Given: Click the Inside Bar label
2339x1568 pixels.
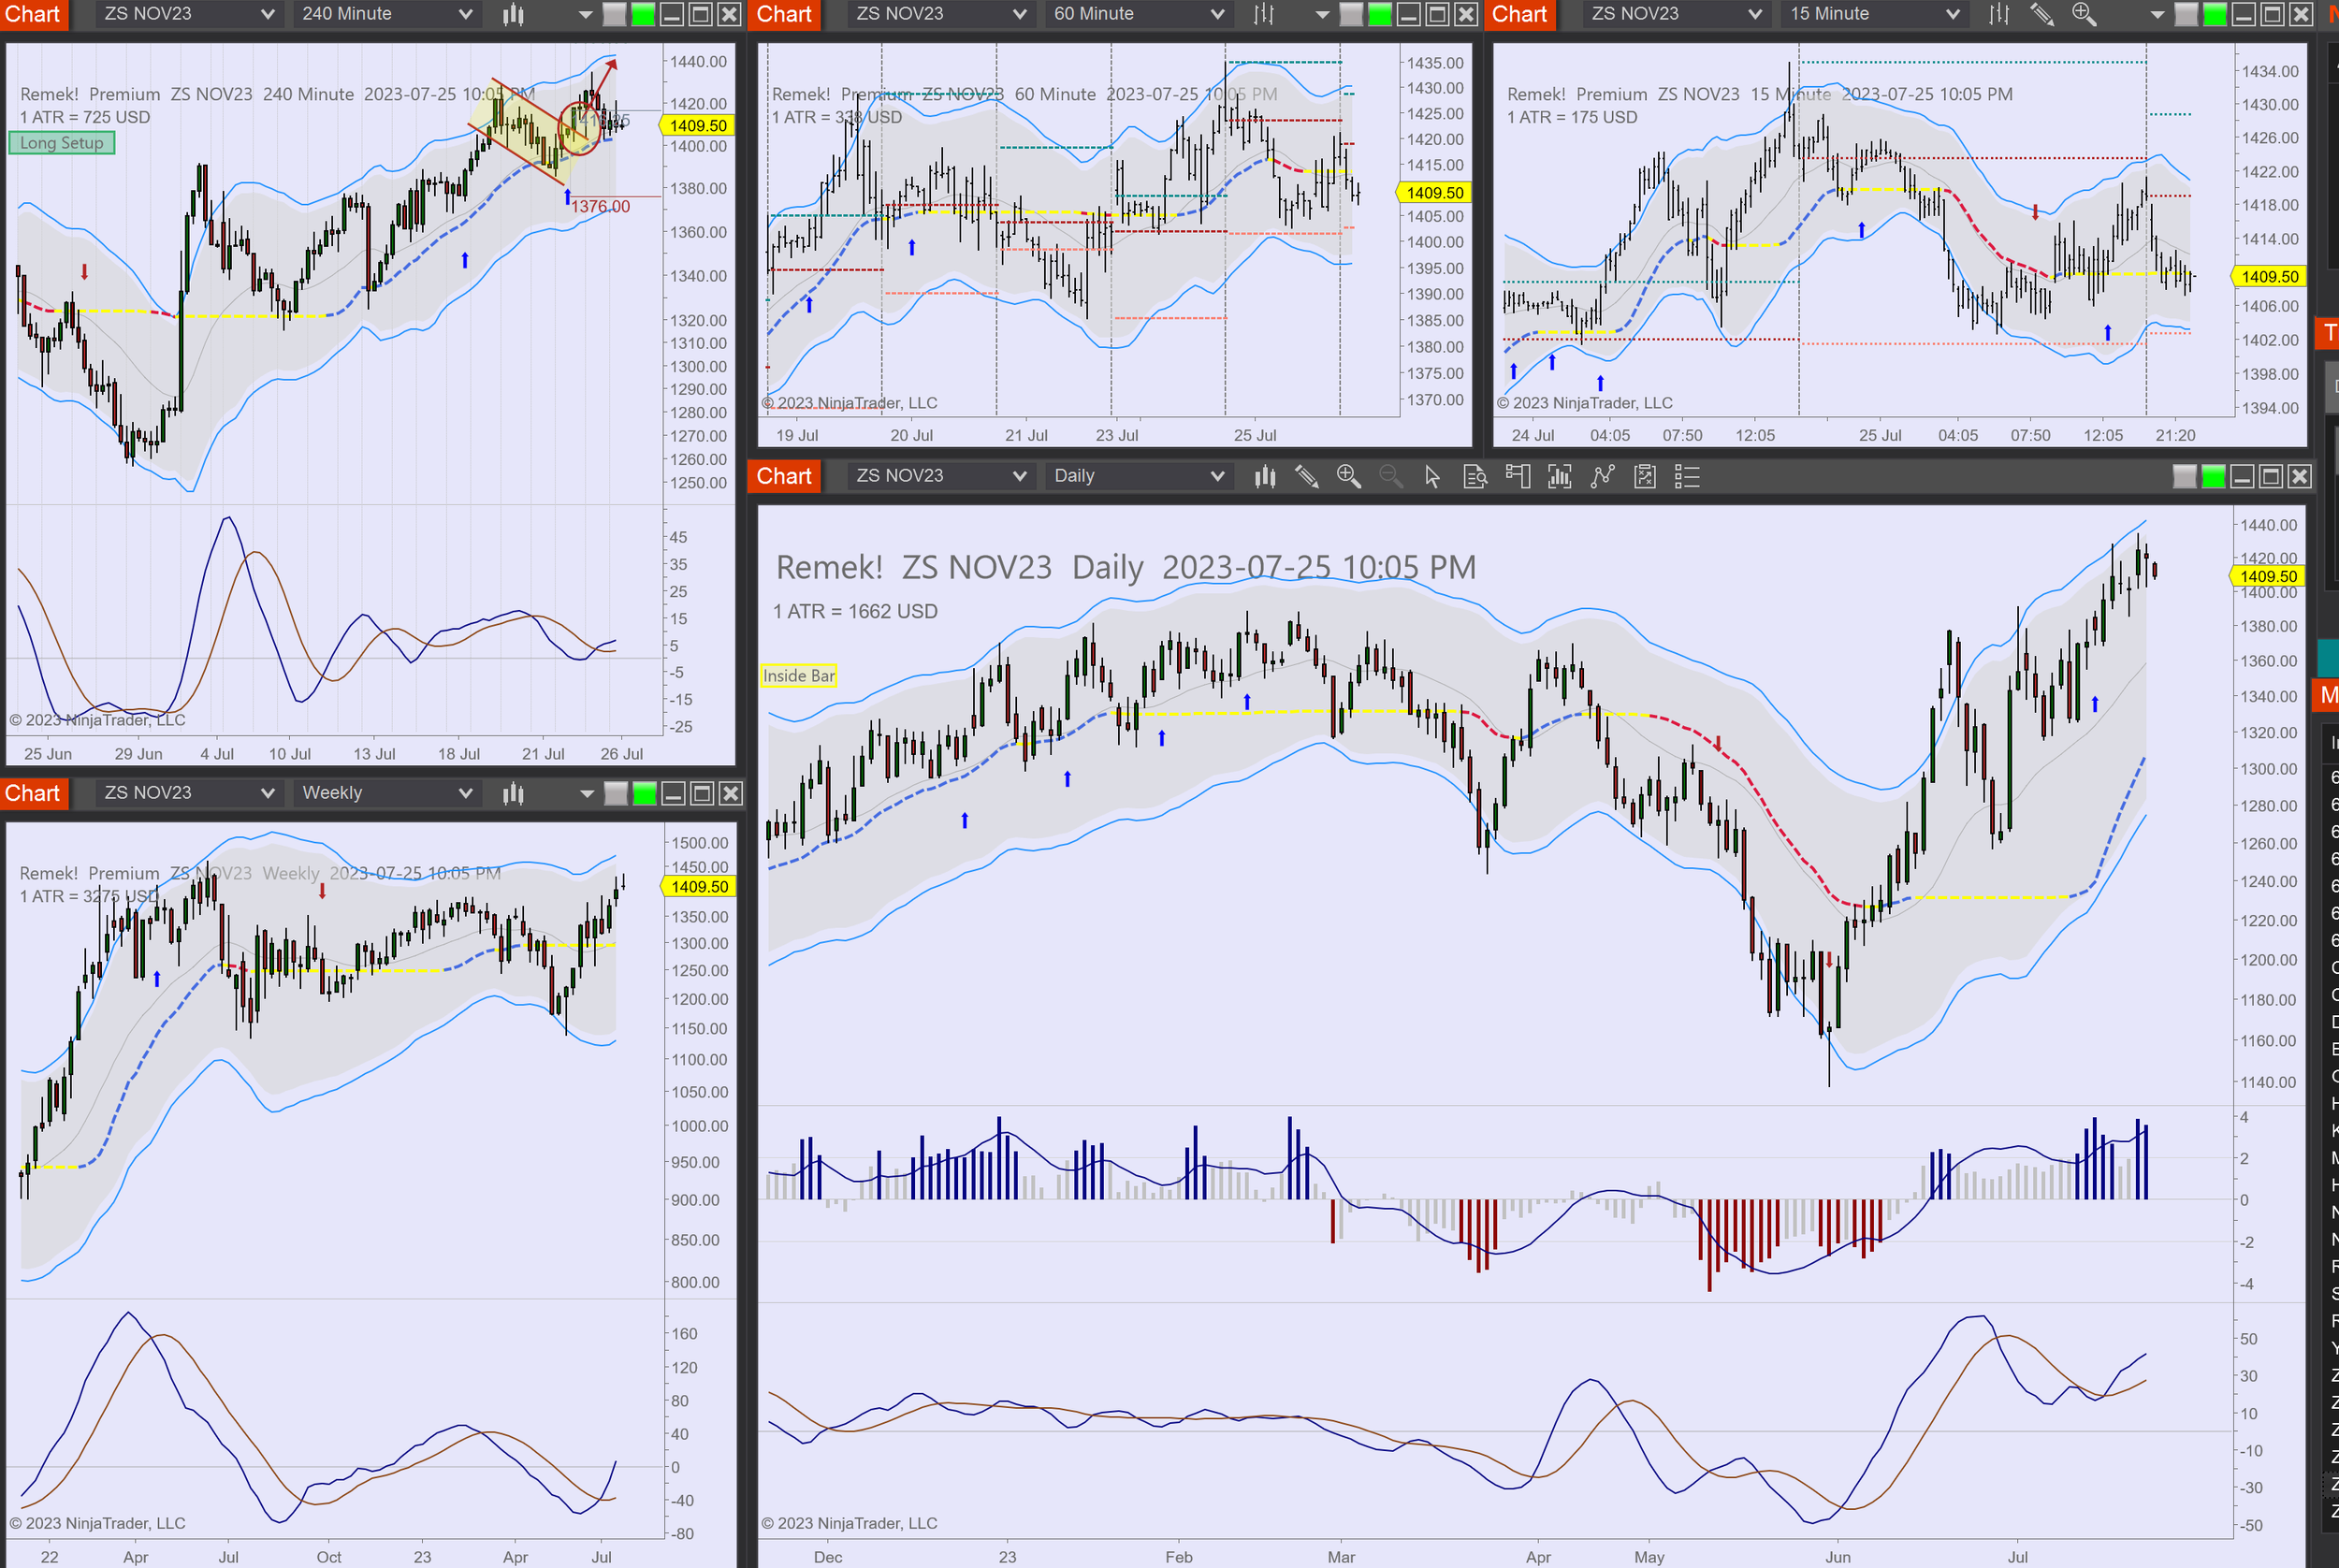Looking at the screenshot, I should click(799, 676).
